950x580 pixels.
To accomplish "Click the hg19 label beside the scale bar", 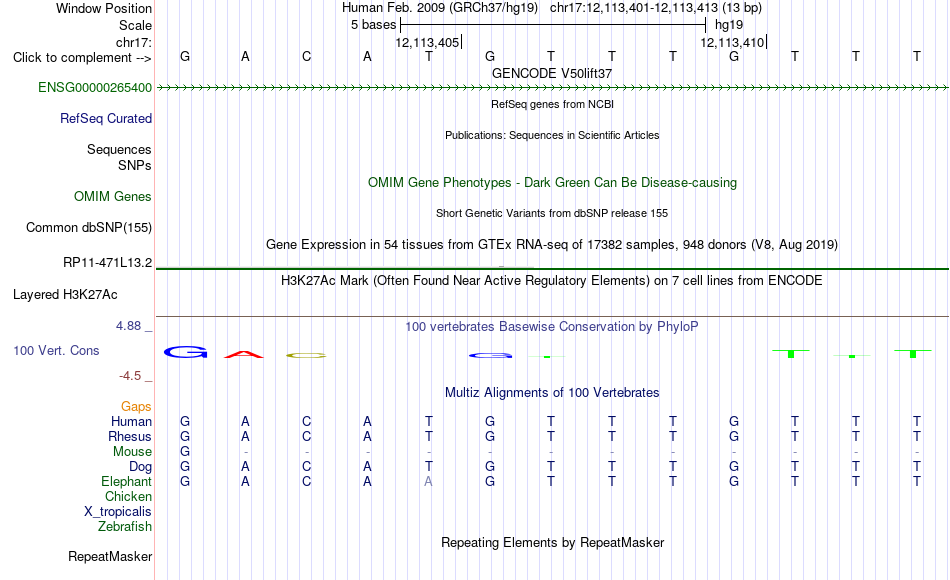I will (729, 25).
